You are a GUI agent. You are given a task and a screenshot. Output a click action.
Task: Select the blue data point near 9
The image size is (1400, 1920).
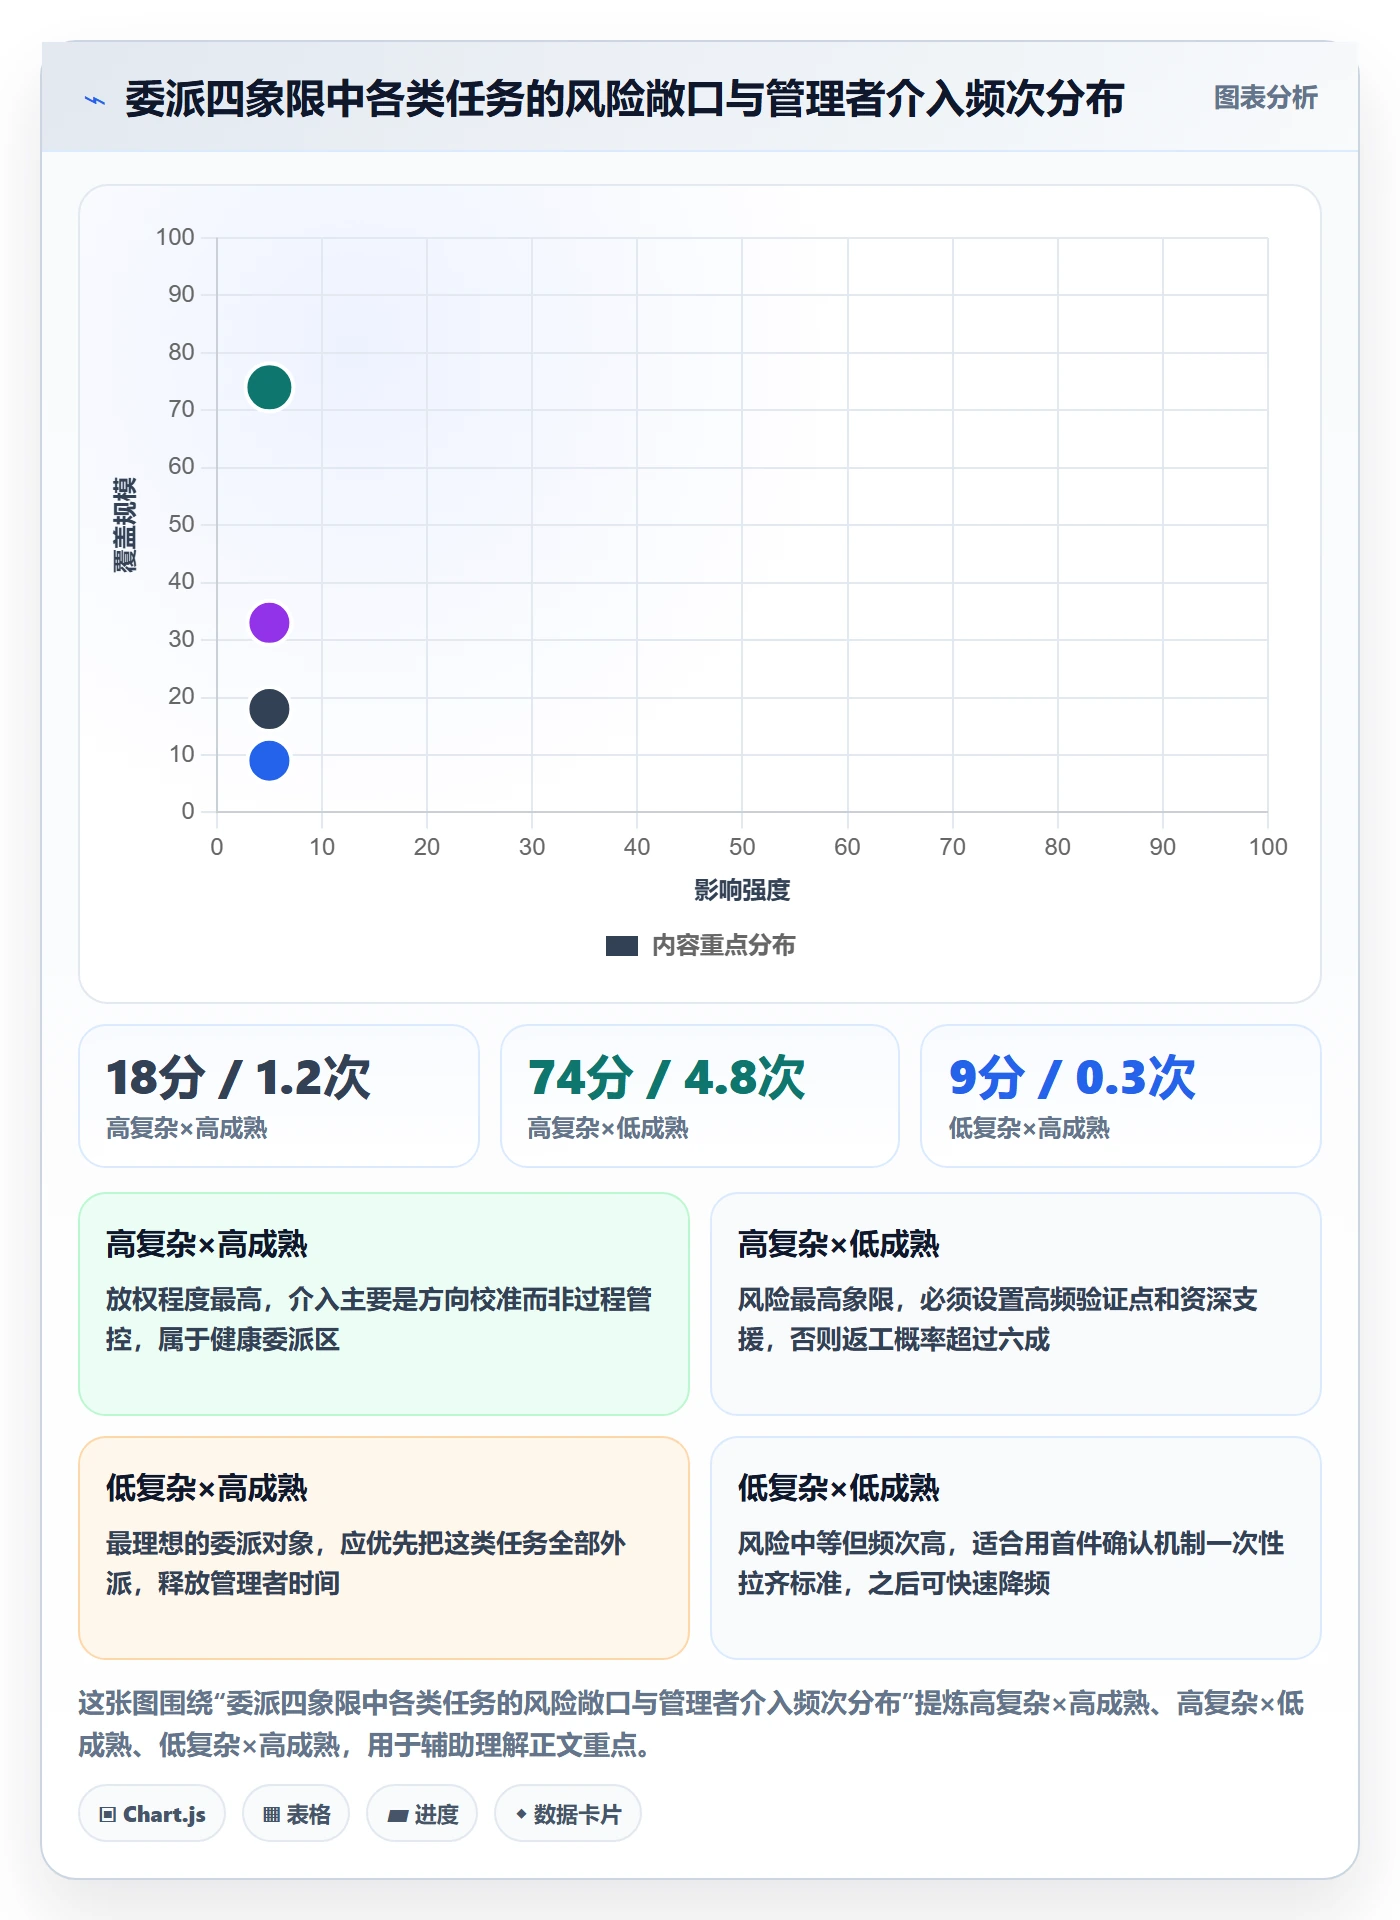point(269,761)
